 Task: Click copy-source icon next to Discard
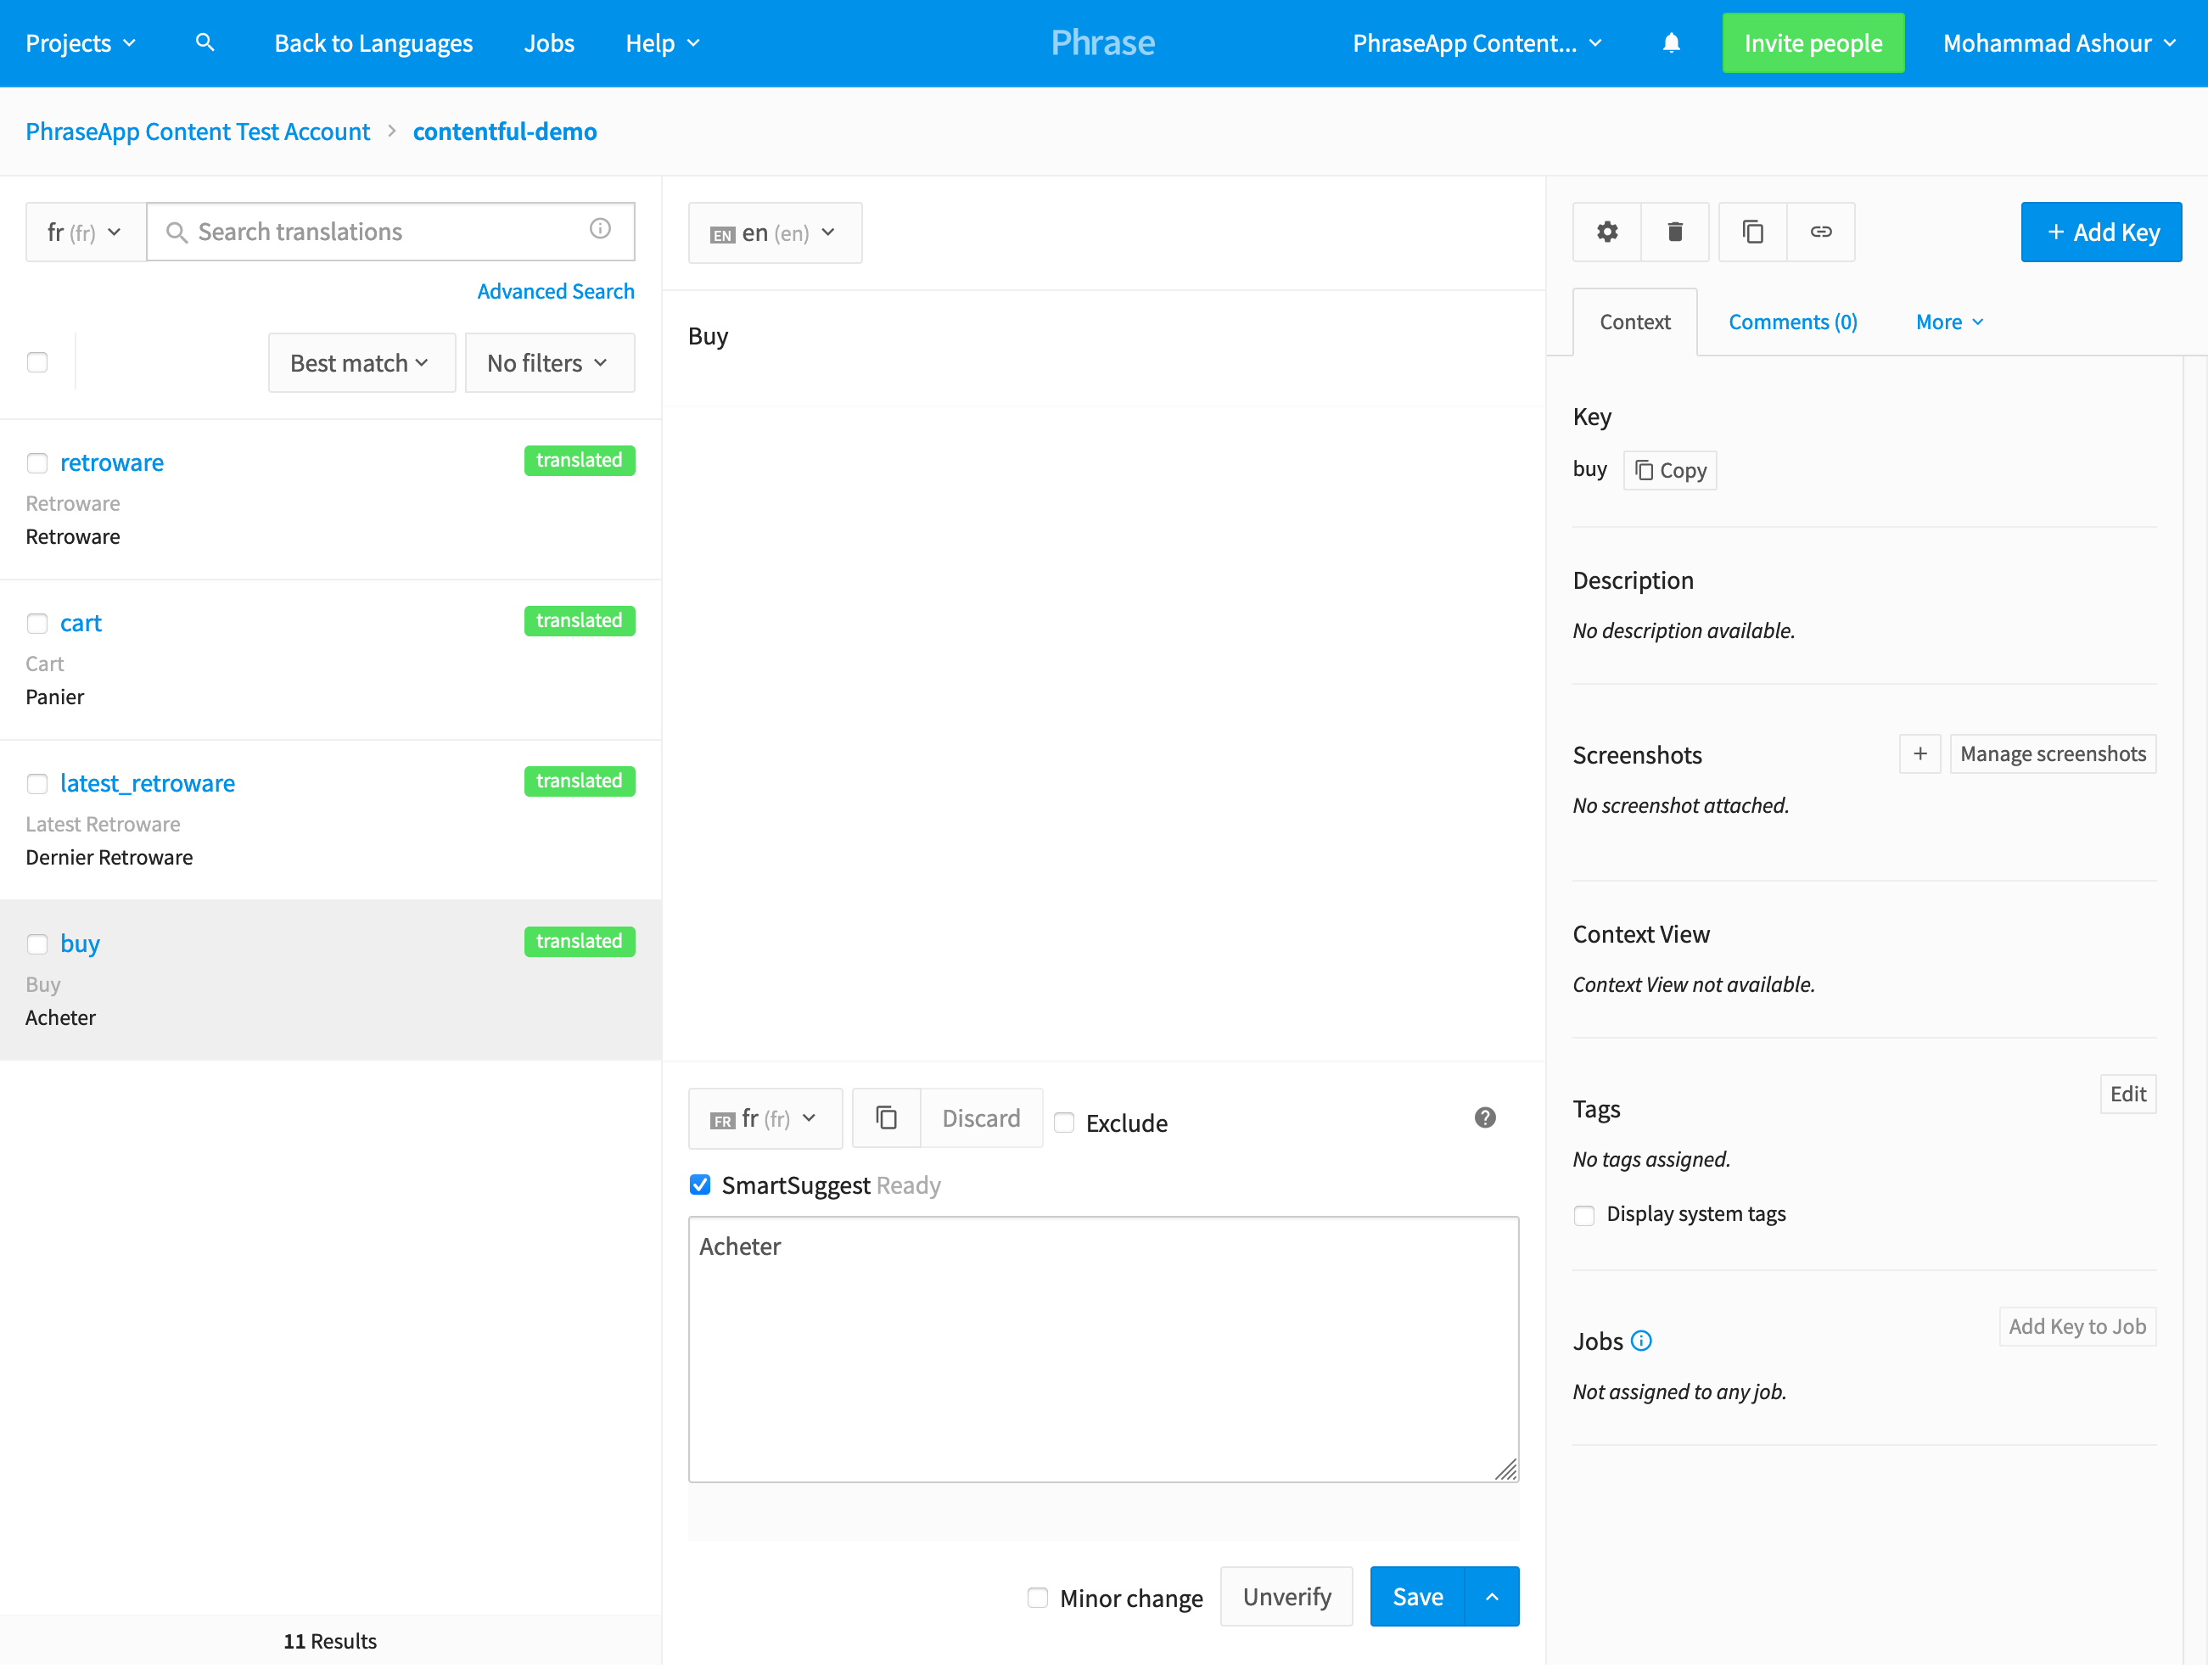886,1118
